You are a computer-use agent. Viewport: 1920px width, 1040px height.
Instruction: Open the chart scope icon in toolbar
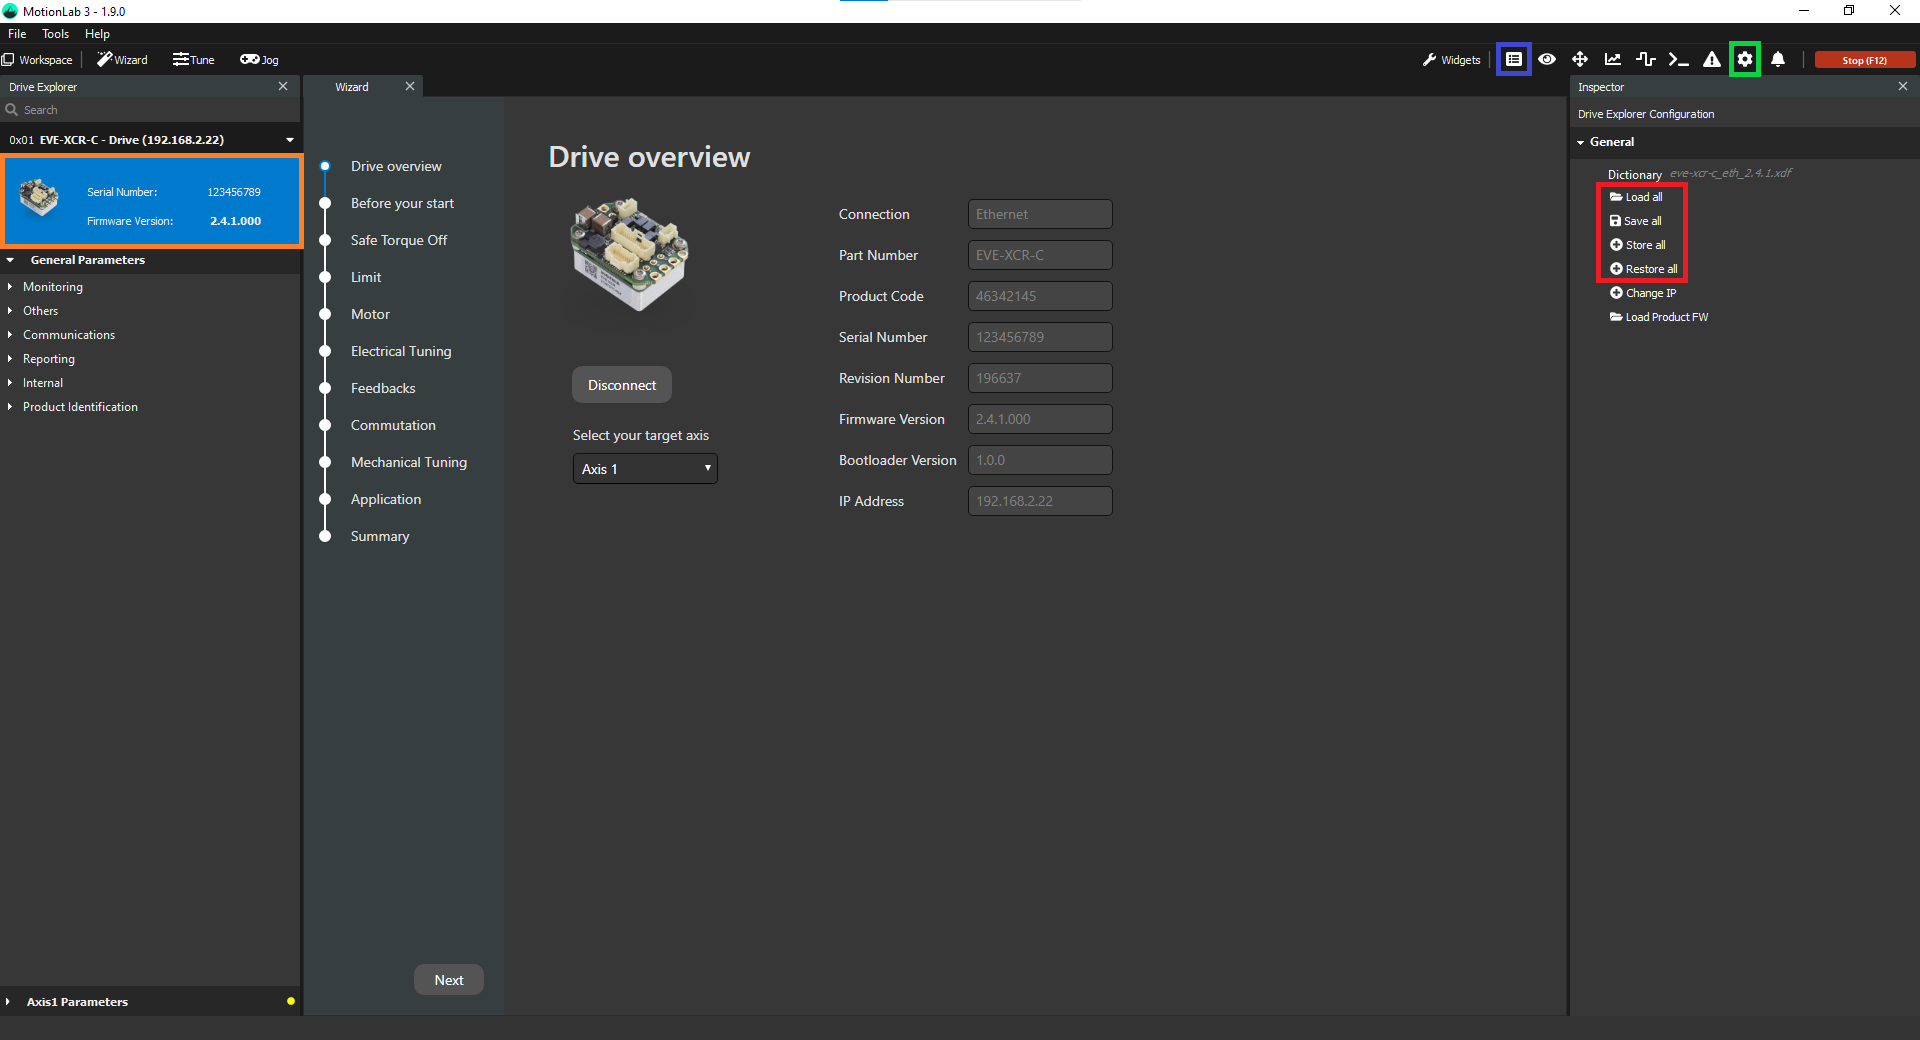point(1613,60)
